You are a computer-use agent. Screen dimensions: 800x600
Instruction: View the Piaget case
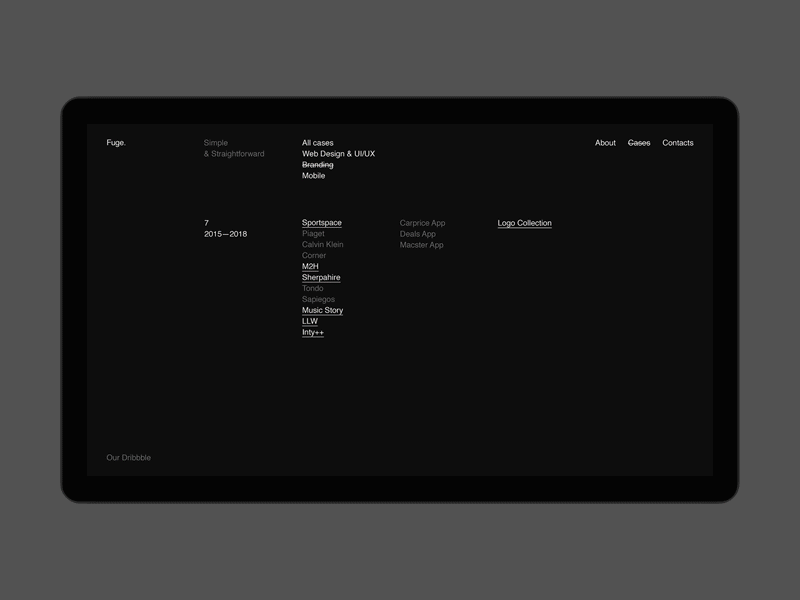click(314, 233)
